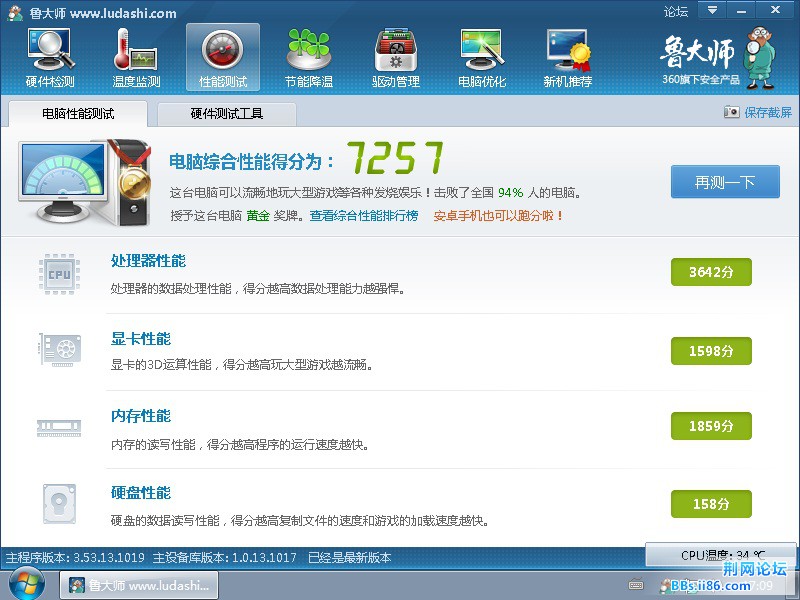Open 电脑优化 computer optimization
800x600 pixels.
coord(482,59)
